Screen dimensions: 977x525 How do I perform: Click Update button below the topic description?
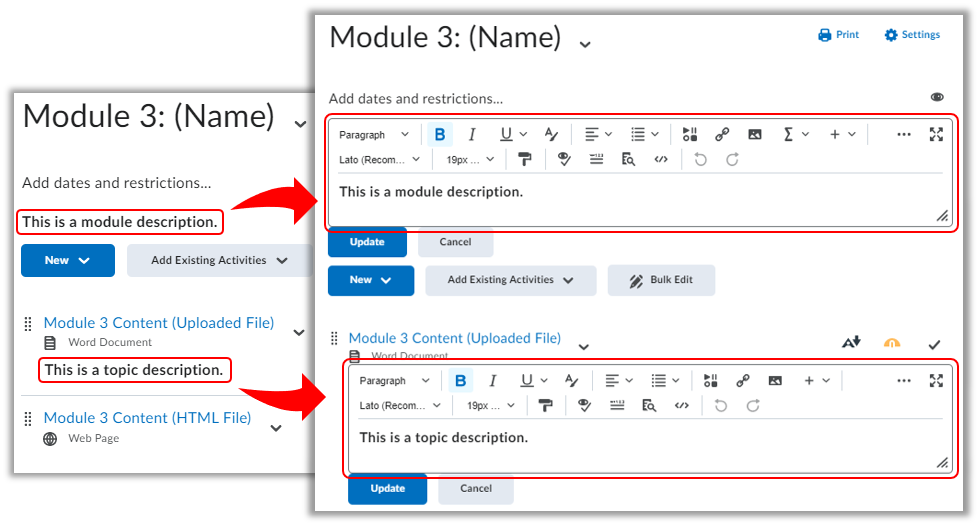pyautogui.click(x=387, y=489)
